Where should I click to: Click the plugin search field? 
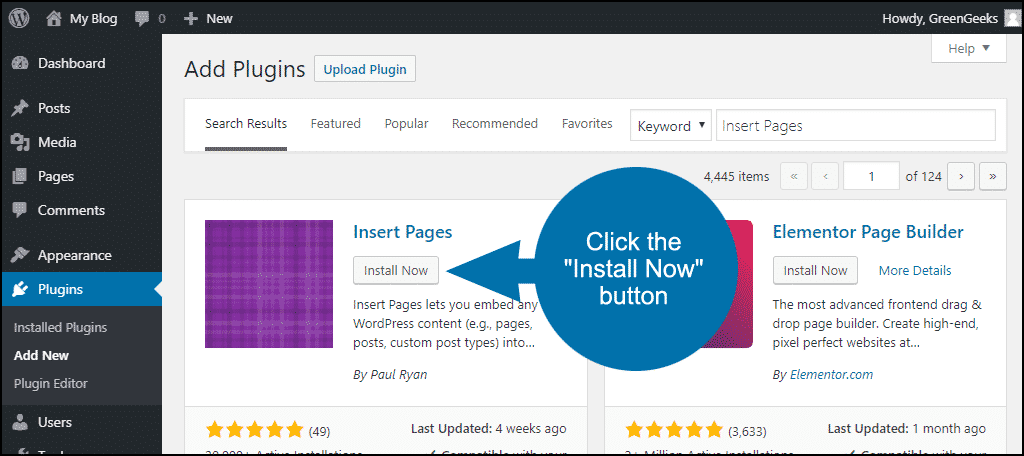856,125
